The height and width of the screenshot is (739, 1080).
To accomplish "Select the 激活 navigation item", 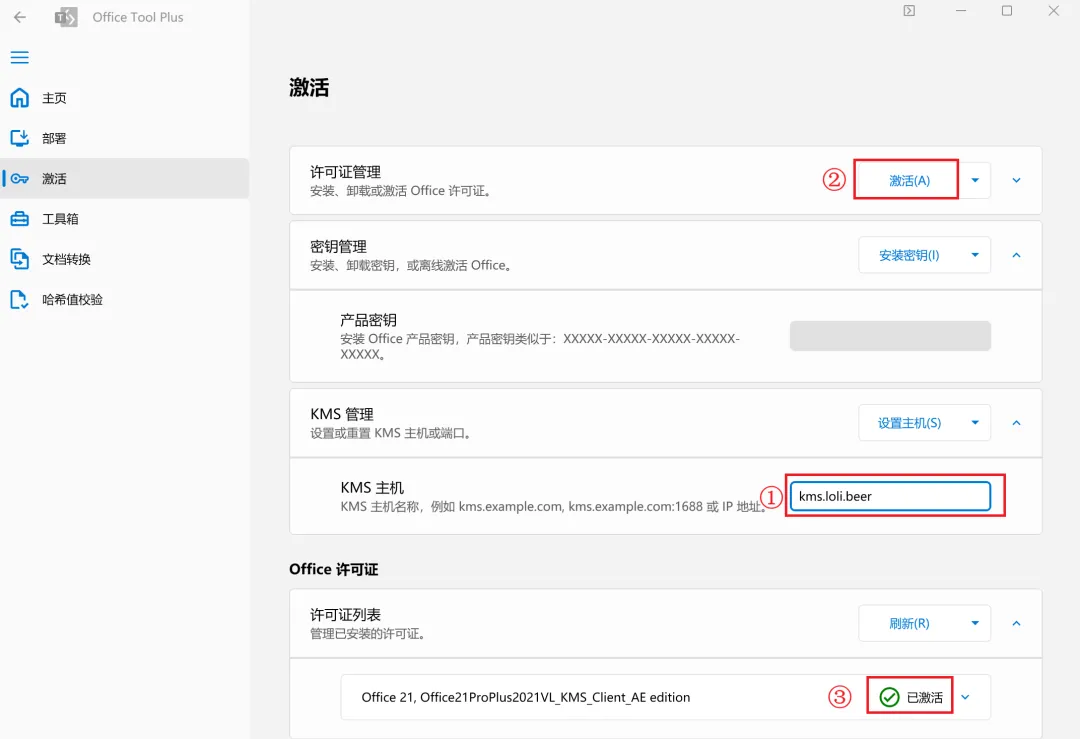I will pyautogui.click(x=125, y=179).
